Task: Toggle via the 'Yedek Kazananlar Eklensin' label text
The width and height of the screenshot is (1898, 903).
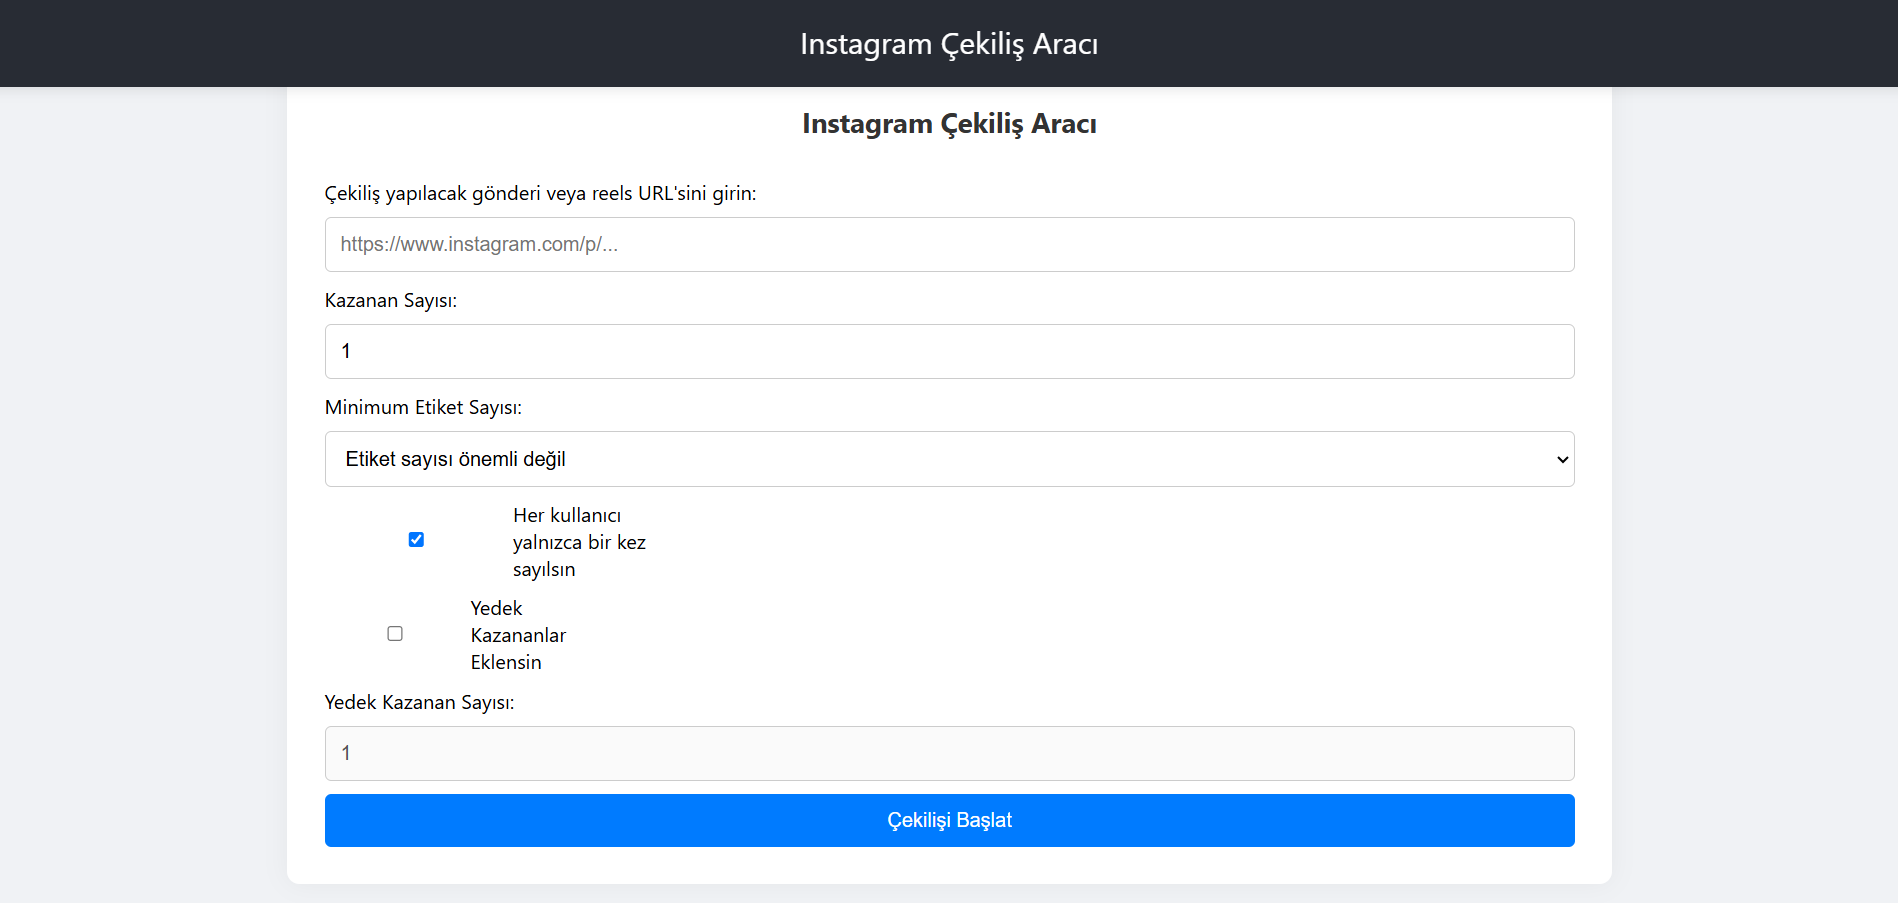Action: pyautogui.click(x=518, y=635)
